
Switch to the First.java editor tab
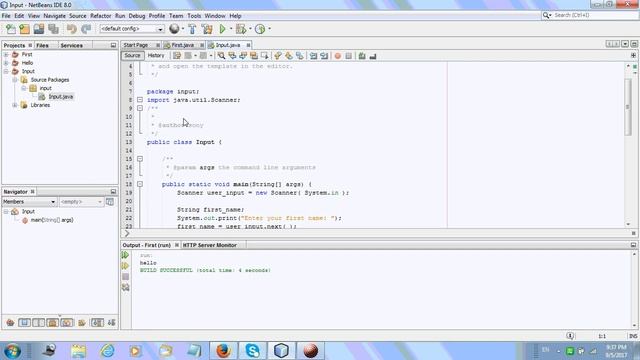(x=182, y=45)
